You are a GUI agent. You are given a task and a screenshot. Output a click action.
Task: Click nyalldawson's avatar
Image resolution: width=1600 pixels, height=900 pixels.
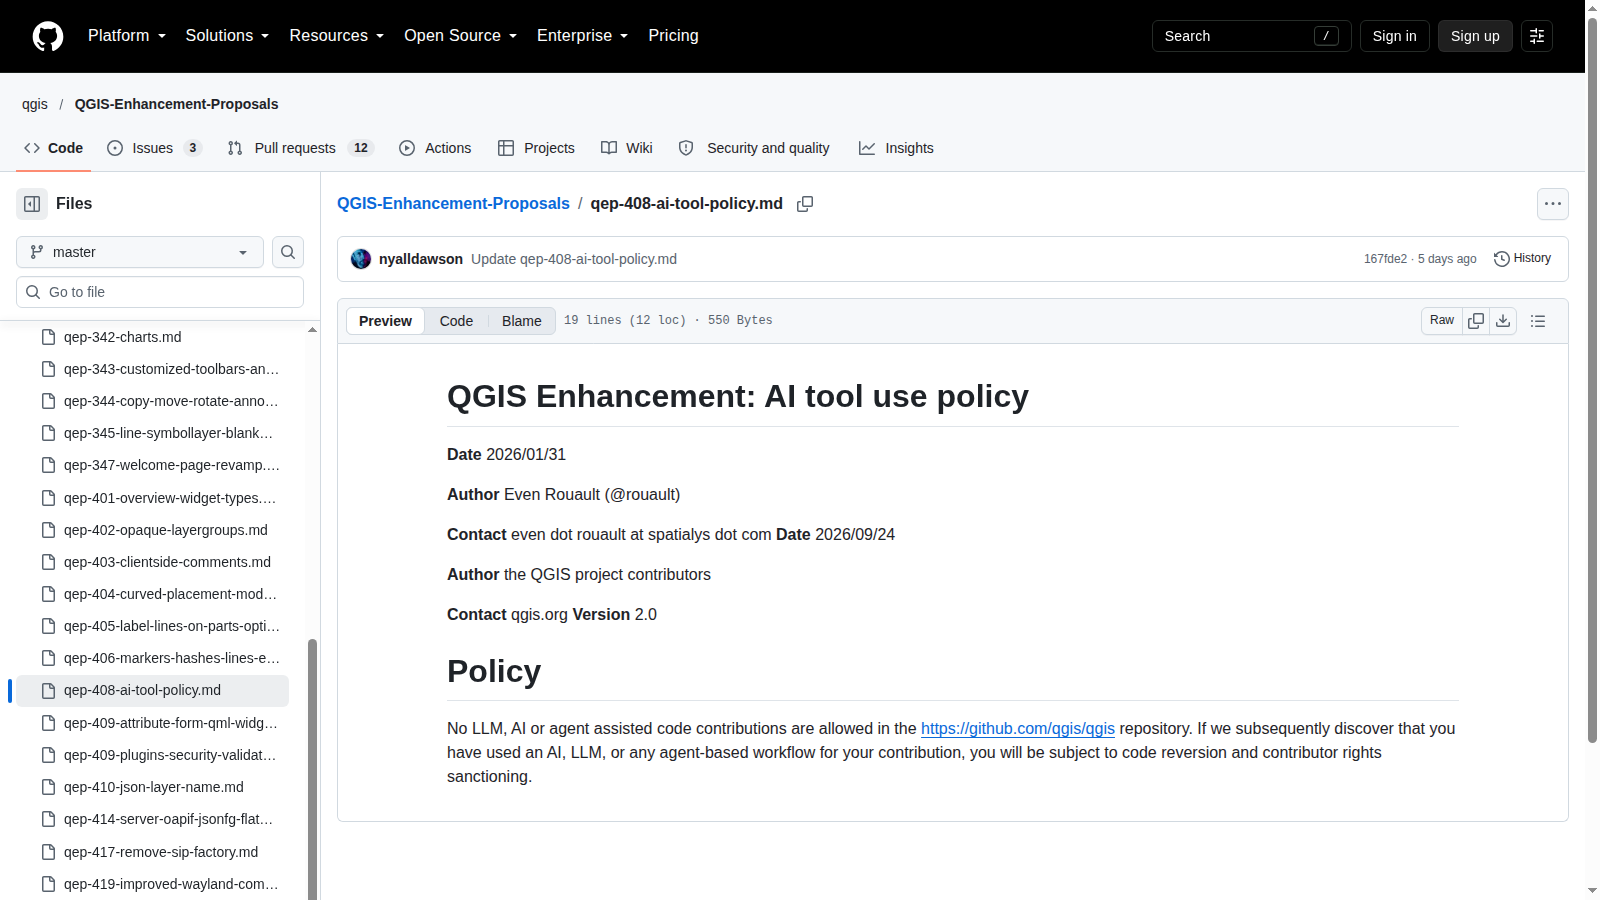click(x=361, y=259)
